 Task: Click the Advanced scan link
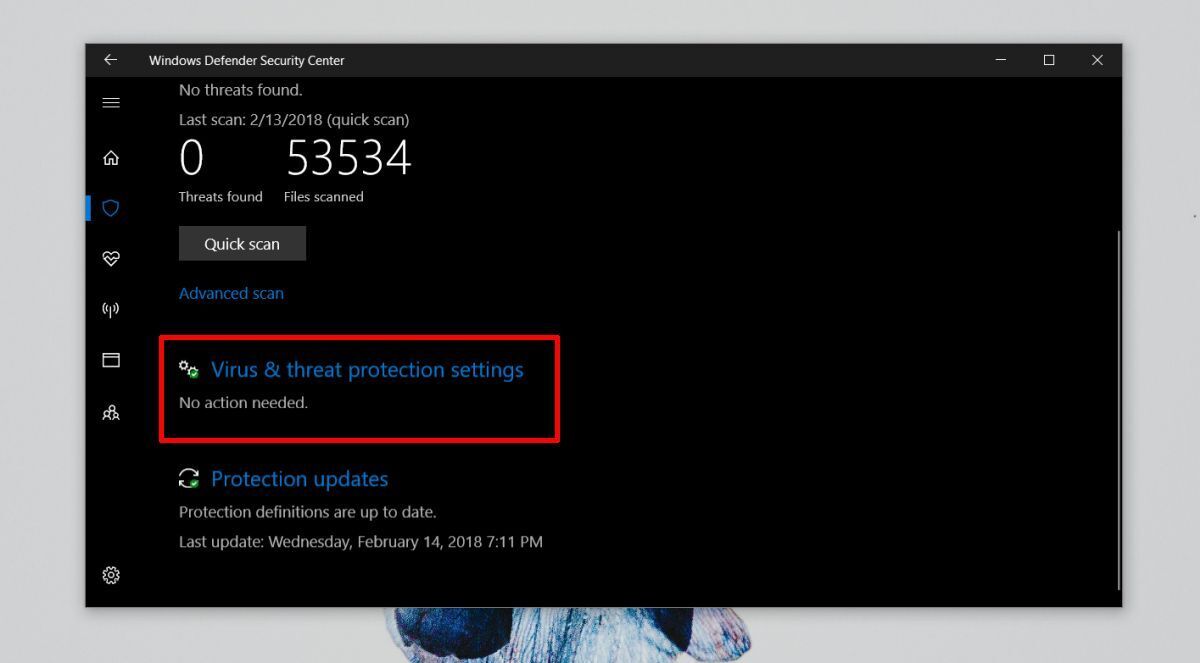[x=231, y=292]
